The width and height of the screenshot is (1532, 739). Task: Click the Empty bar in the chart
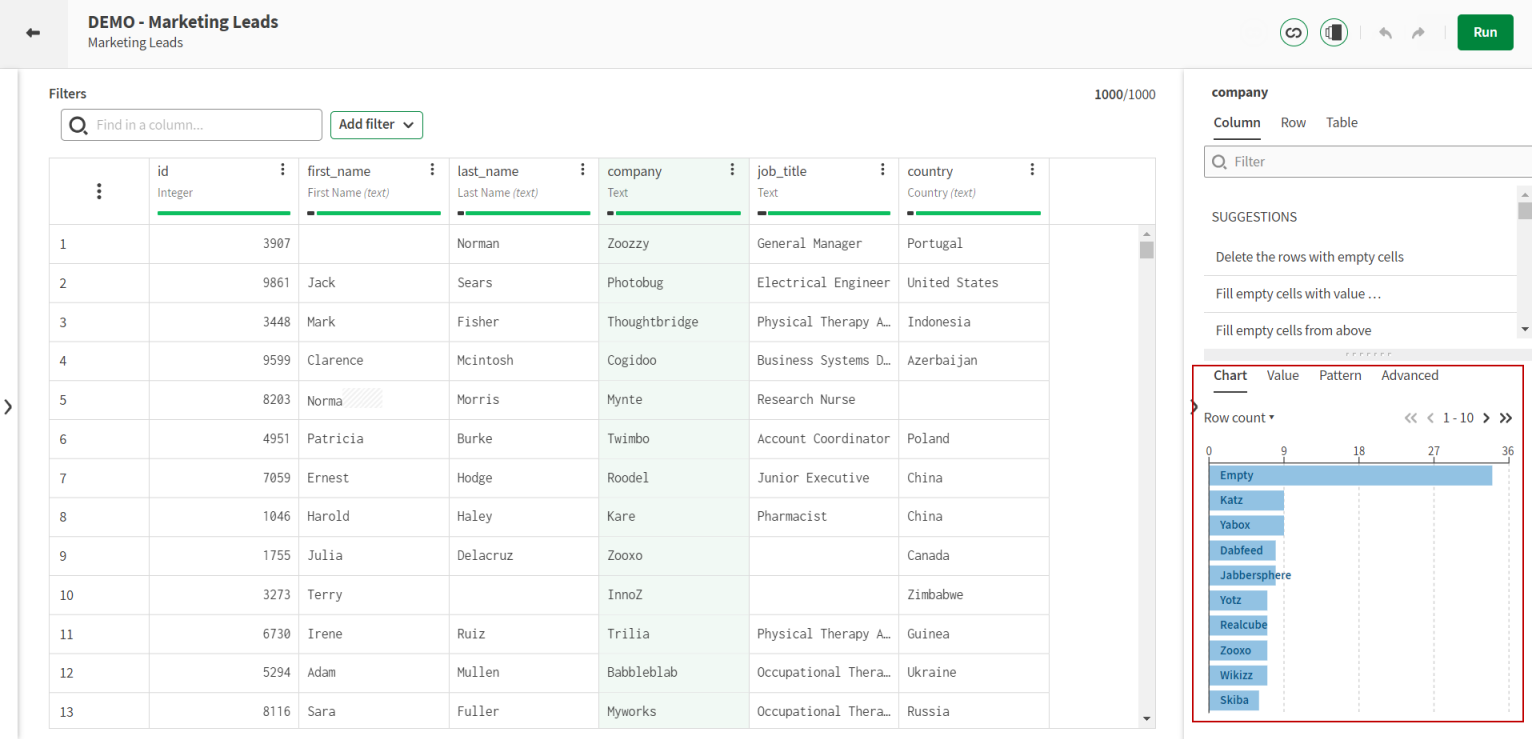[1349, 476]
